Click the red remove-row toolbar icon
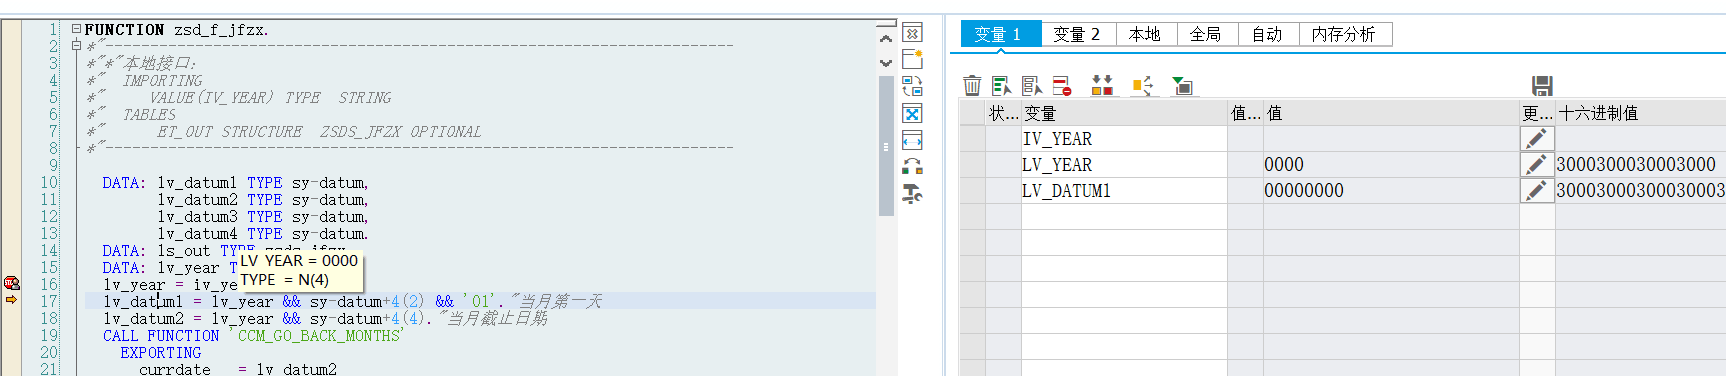The height and width of the screenshot is (376, 1726). 1062,86
